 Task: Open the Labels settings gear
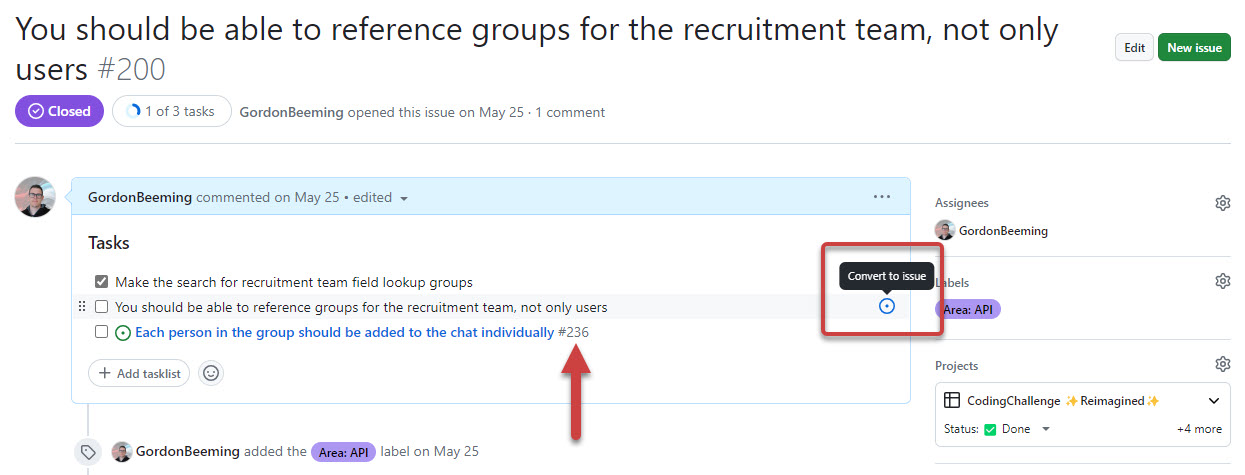(1222, 282)
